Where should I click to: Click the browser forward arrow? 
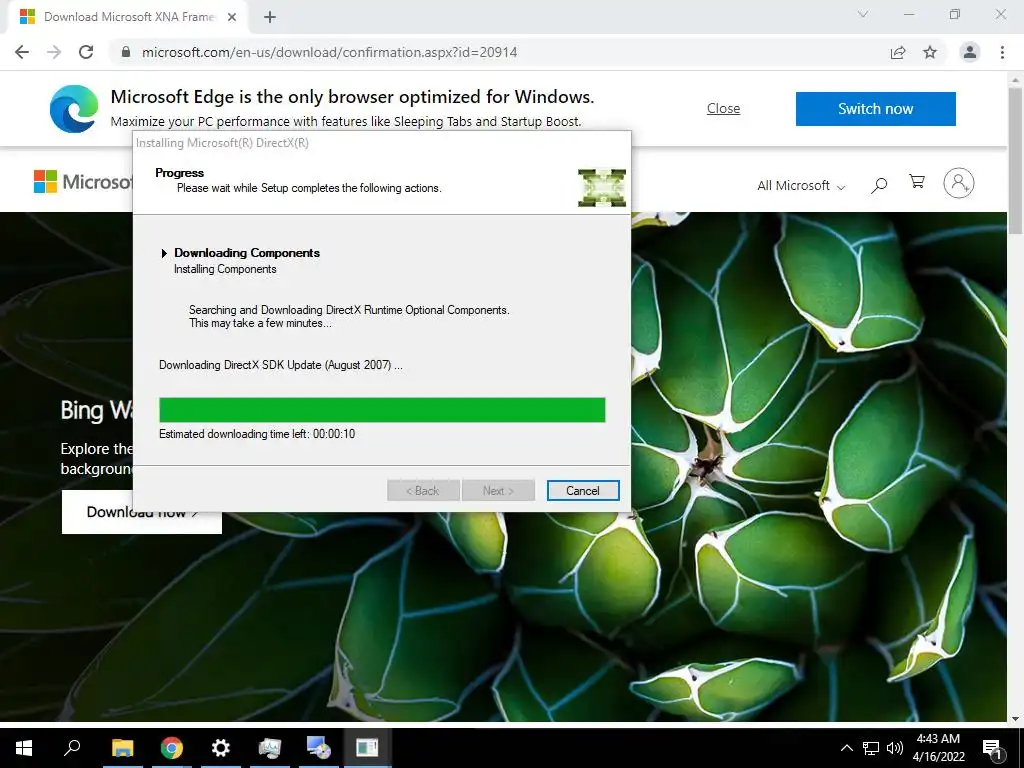[54, 52]
